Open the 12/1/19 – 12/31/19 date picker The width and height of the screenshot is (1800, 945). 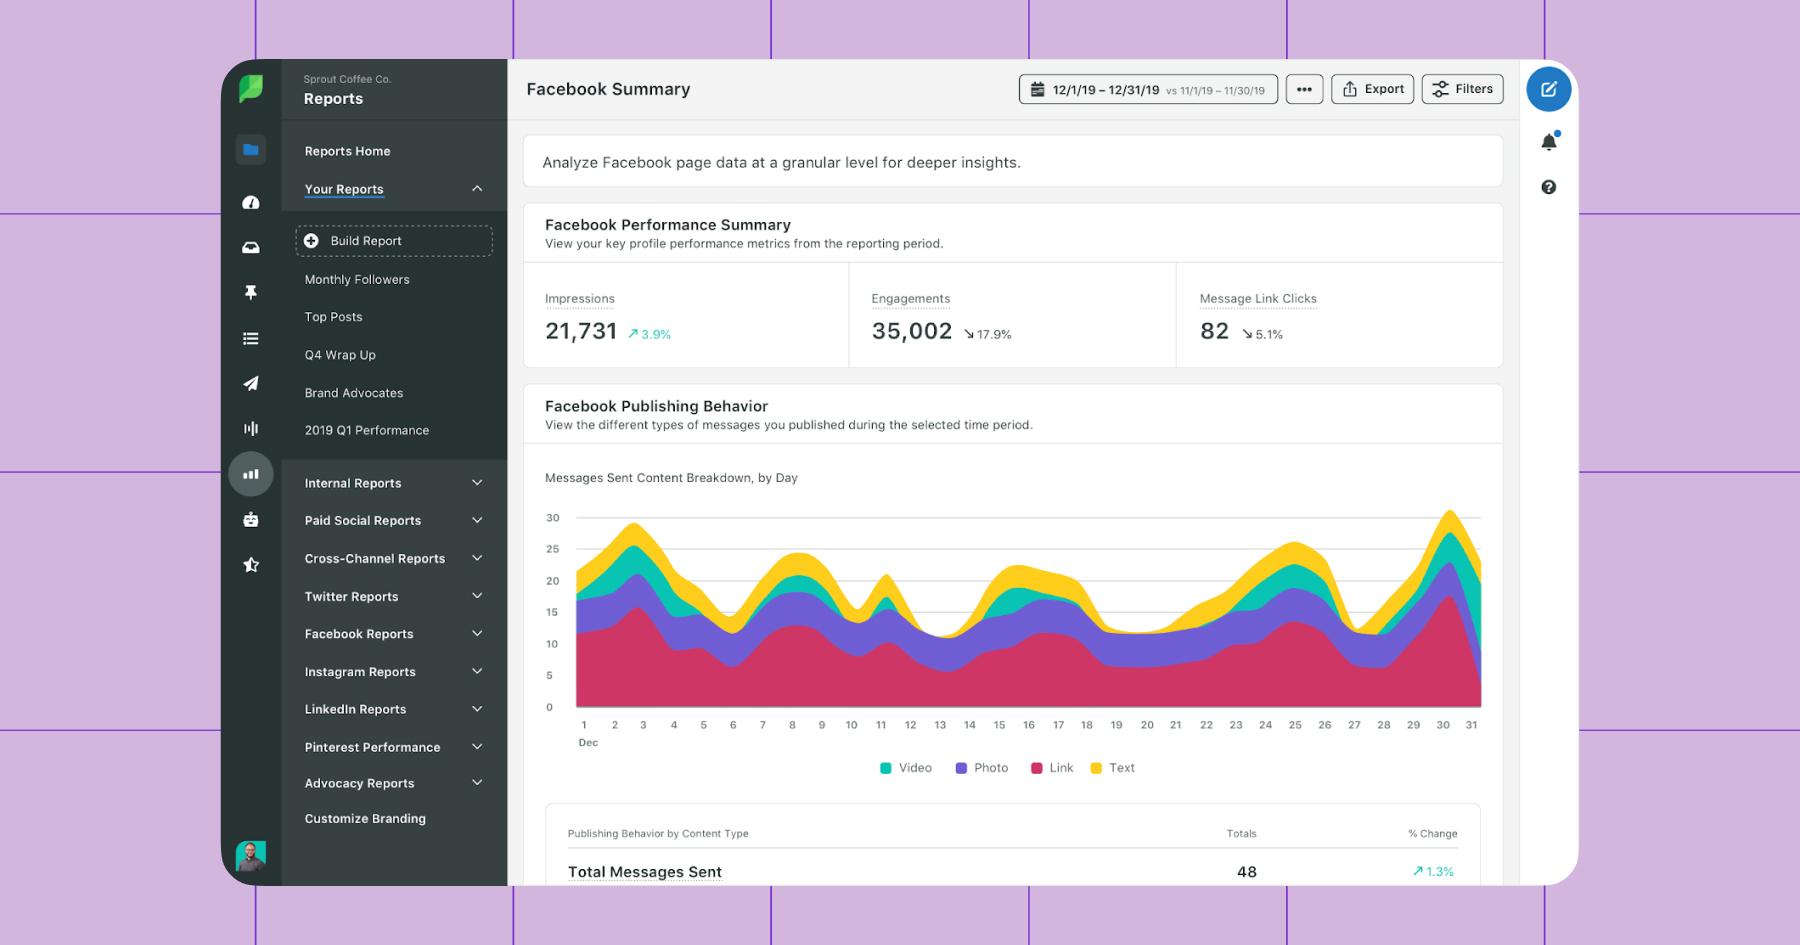1148,89
